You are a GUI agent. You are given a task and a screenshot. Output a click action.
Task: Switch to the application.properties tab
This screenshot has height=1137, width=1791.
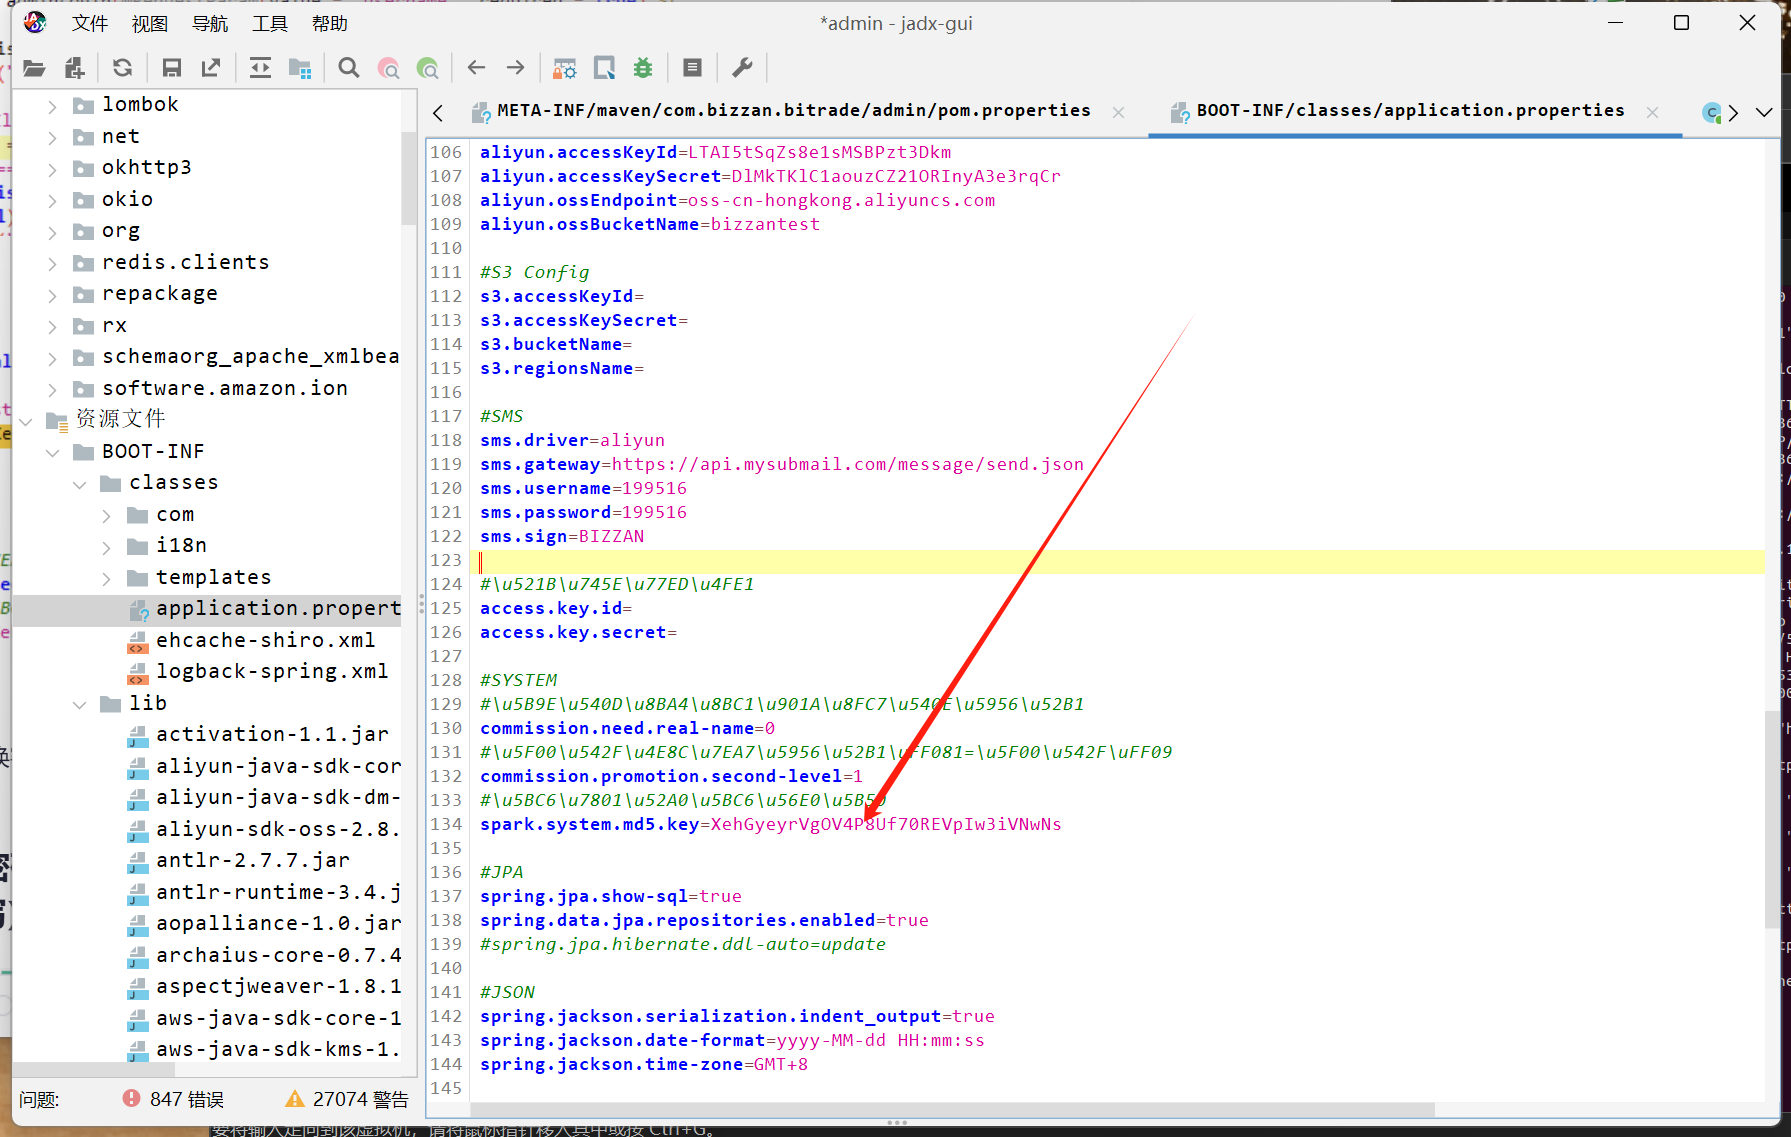pyautogui.click(x=1410, y=111)
